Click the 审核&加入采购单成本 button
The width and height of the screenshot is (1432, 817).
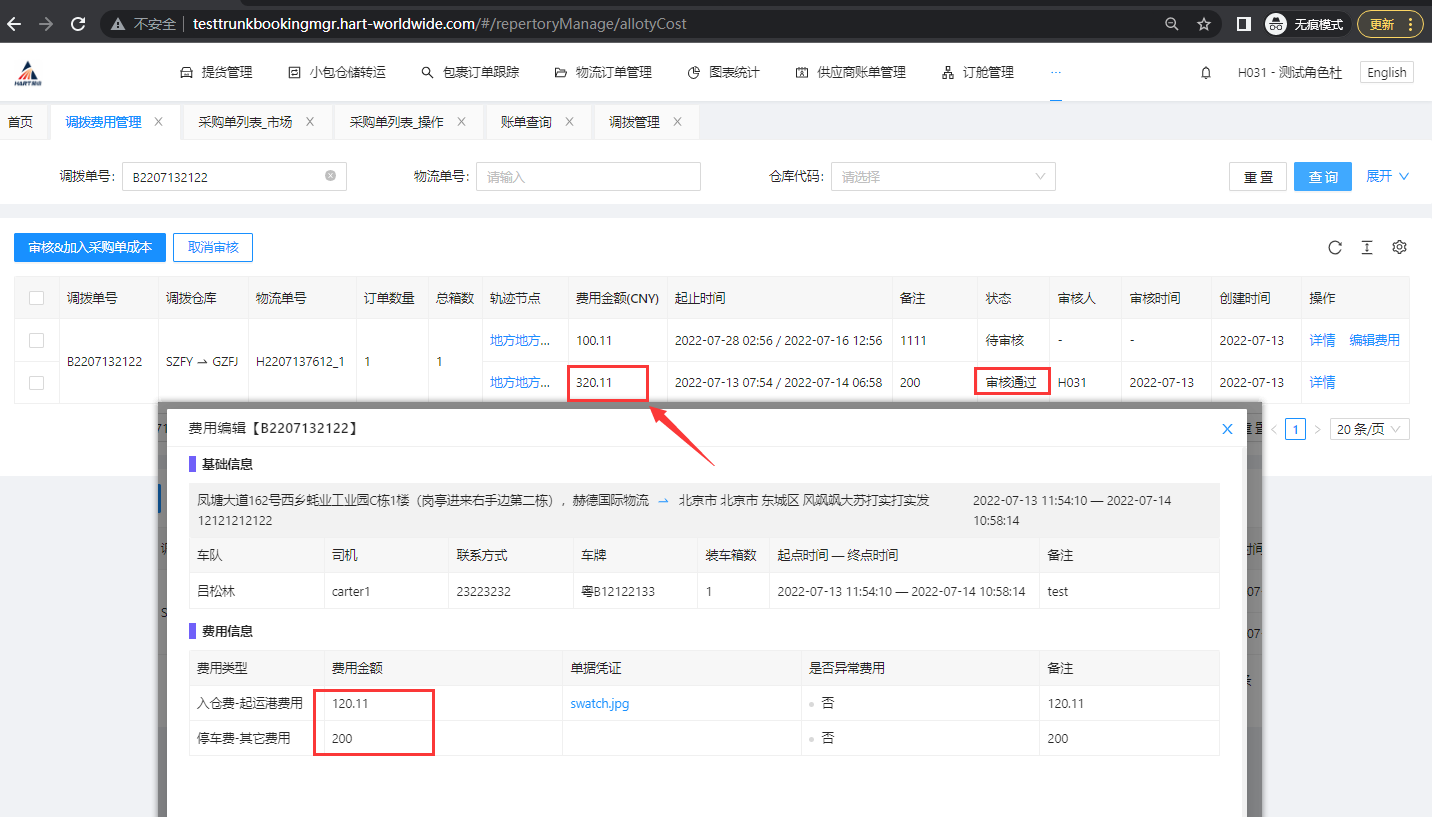click(90, 248)
